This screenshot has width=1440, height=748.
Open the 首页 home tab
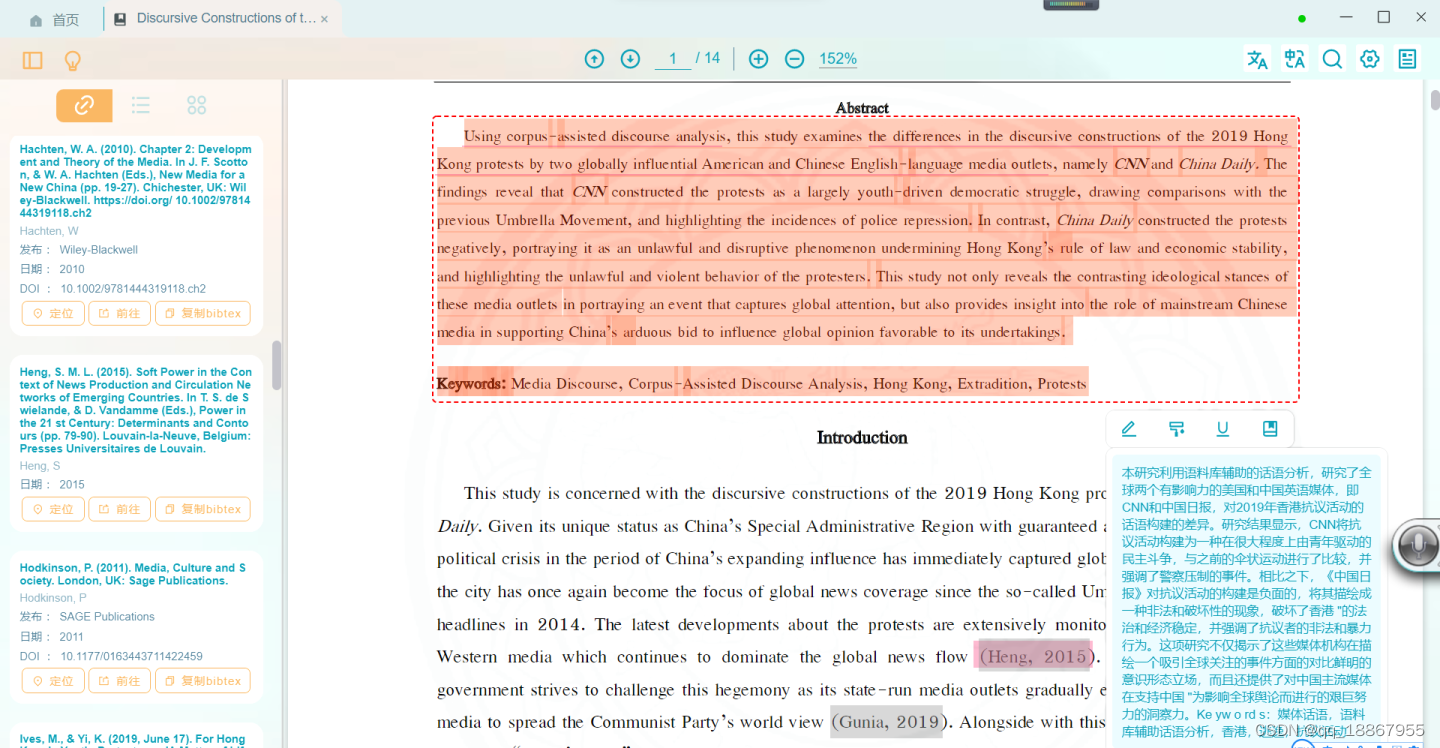[x=54, y=19]
